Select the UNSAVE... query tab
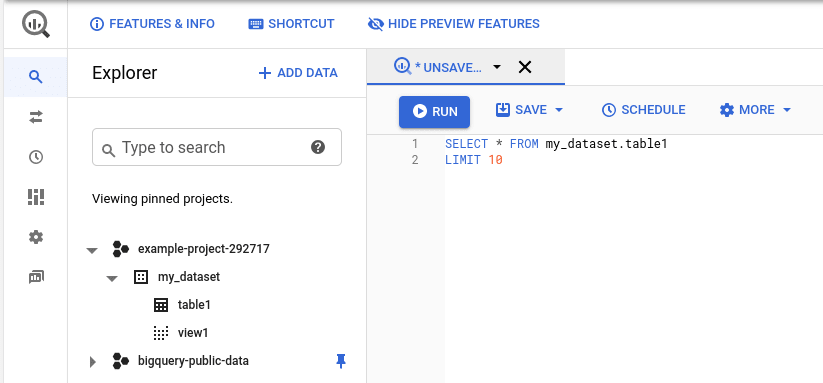This screenshot has width=823, height=383. click(x=448, y=67)
